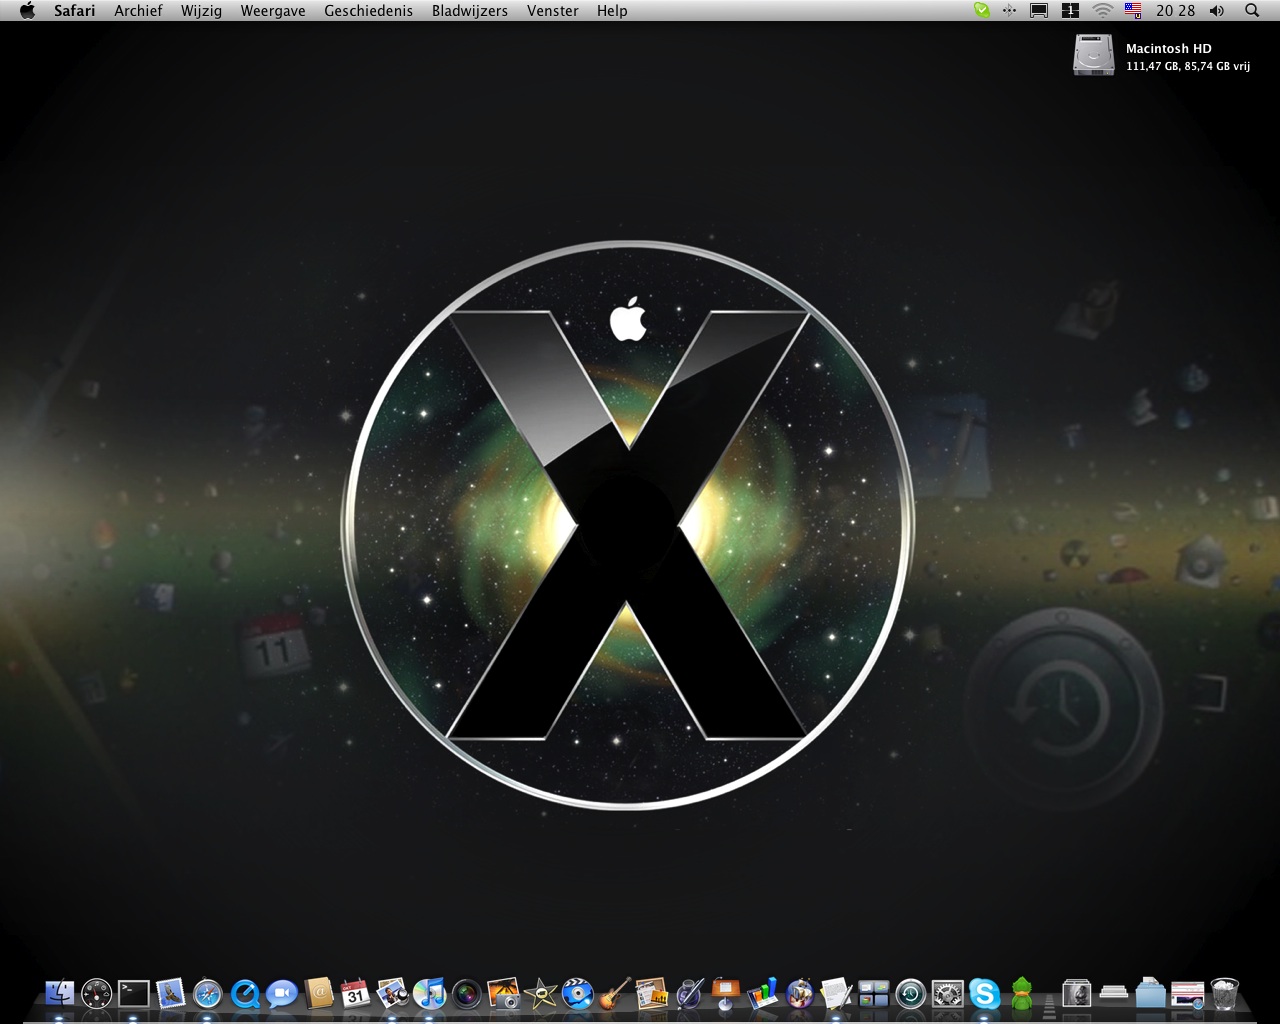Open iCal calendar dock icon
Viewport: 1280px width, 1024px height.
click(x=356, y=993)
